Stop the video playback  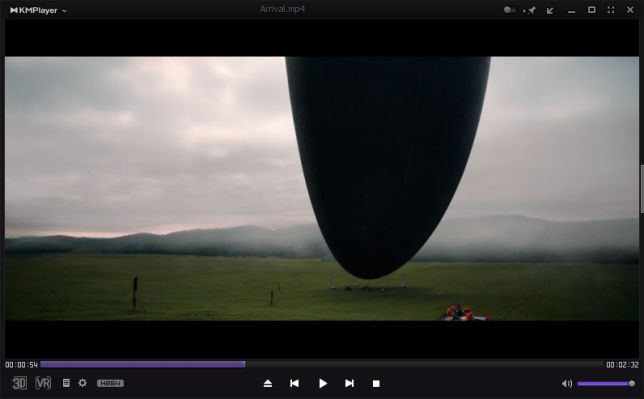click(x=376, y=383)
